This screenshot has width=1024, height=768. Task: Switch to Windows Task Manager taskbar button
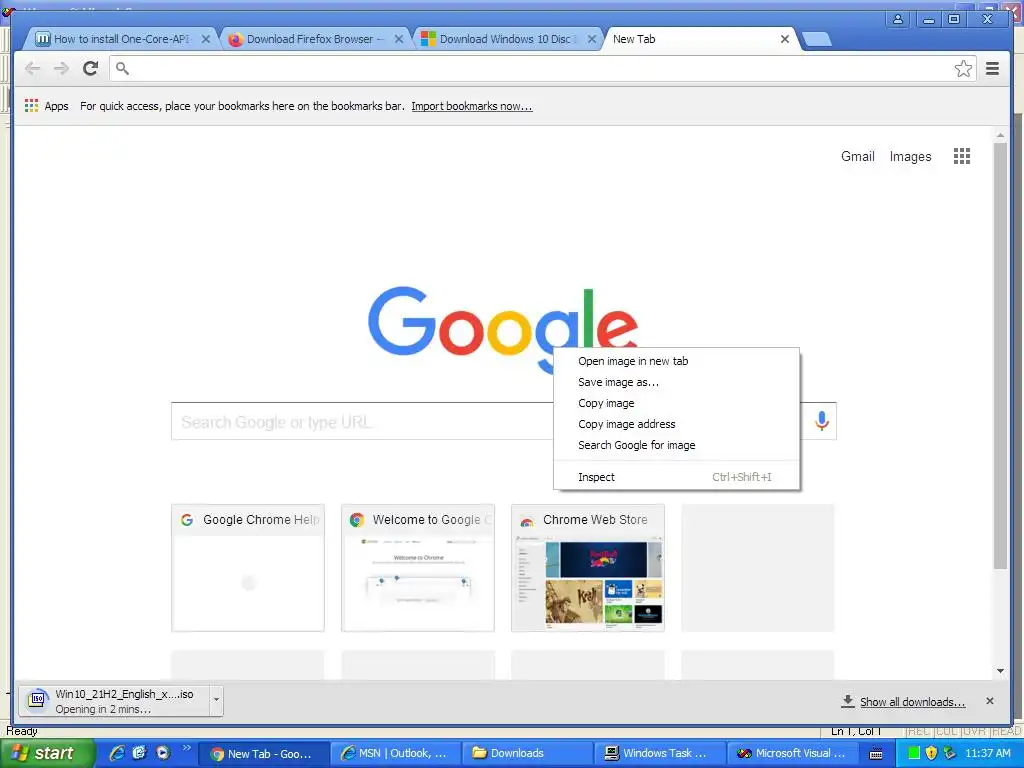[661, 753]
